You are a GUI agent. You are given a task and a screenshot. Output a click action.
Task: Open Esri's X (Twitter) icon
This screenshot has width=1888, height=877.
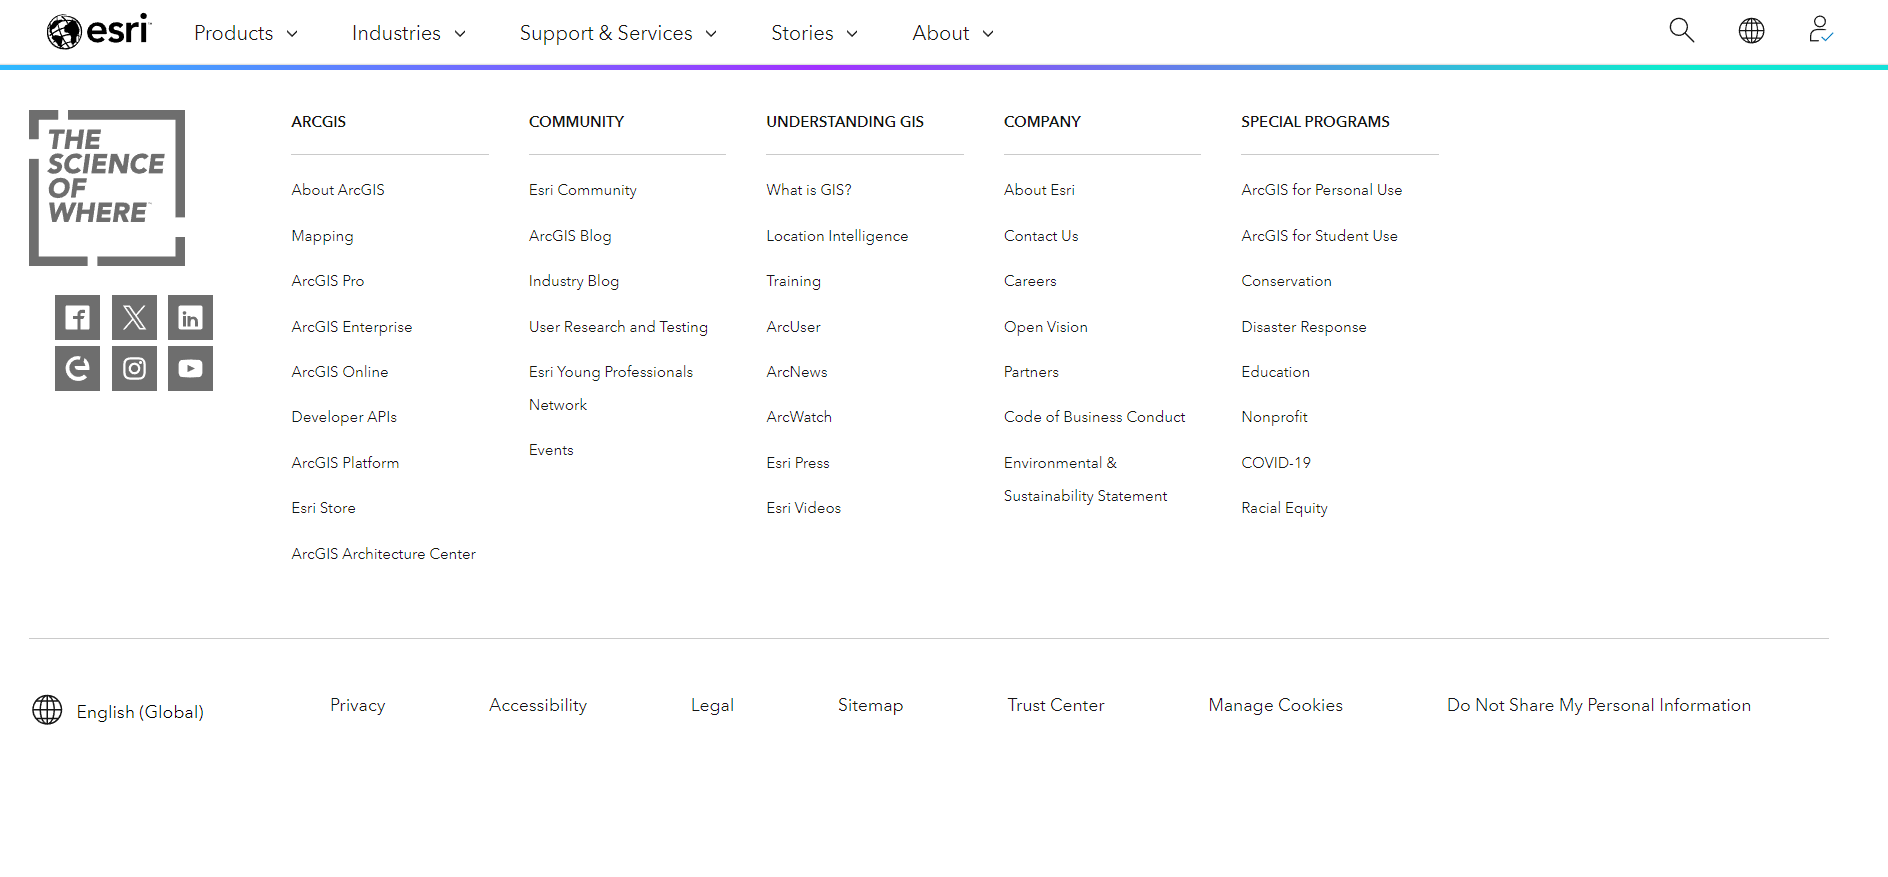(x=134, y=318)
